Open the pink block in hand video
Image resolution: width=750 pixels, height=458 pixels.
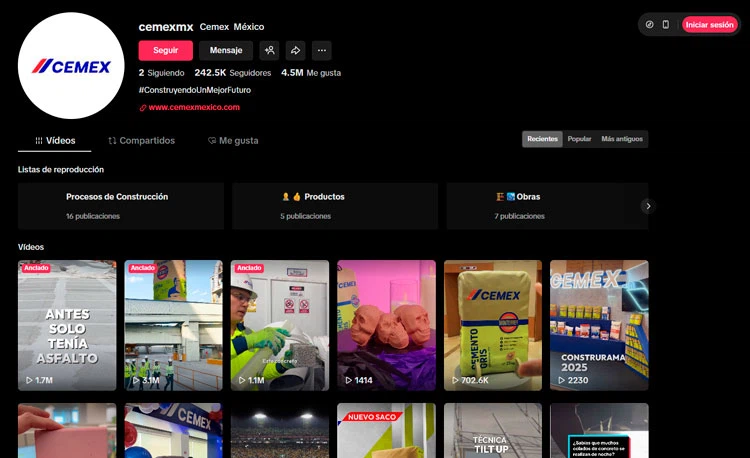click(67, 430)
